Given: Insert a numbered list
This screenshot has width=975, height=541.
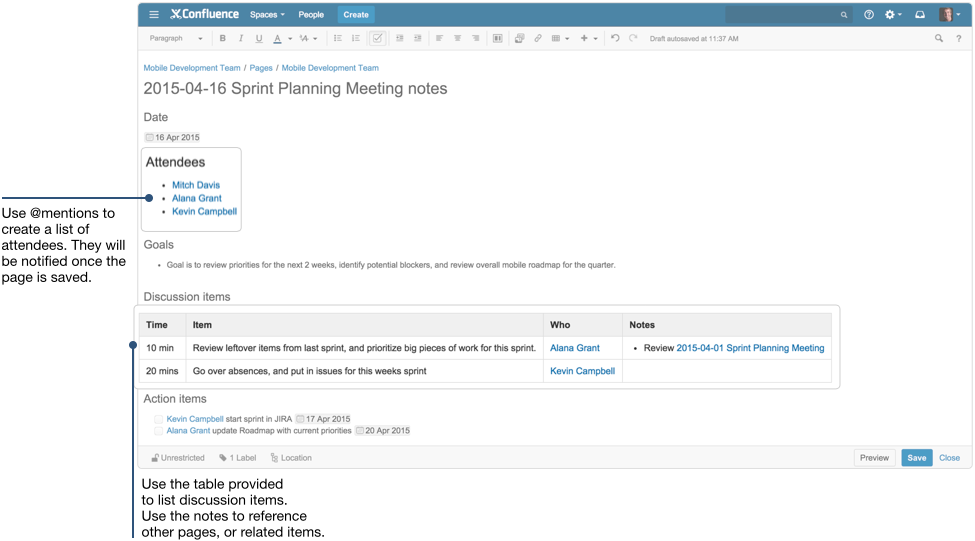Looking at the screenshot, I should (356, 39).
